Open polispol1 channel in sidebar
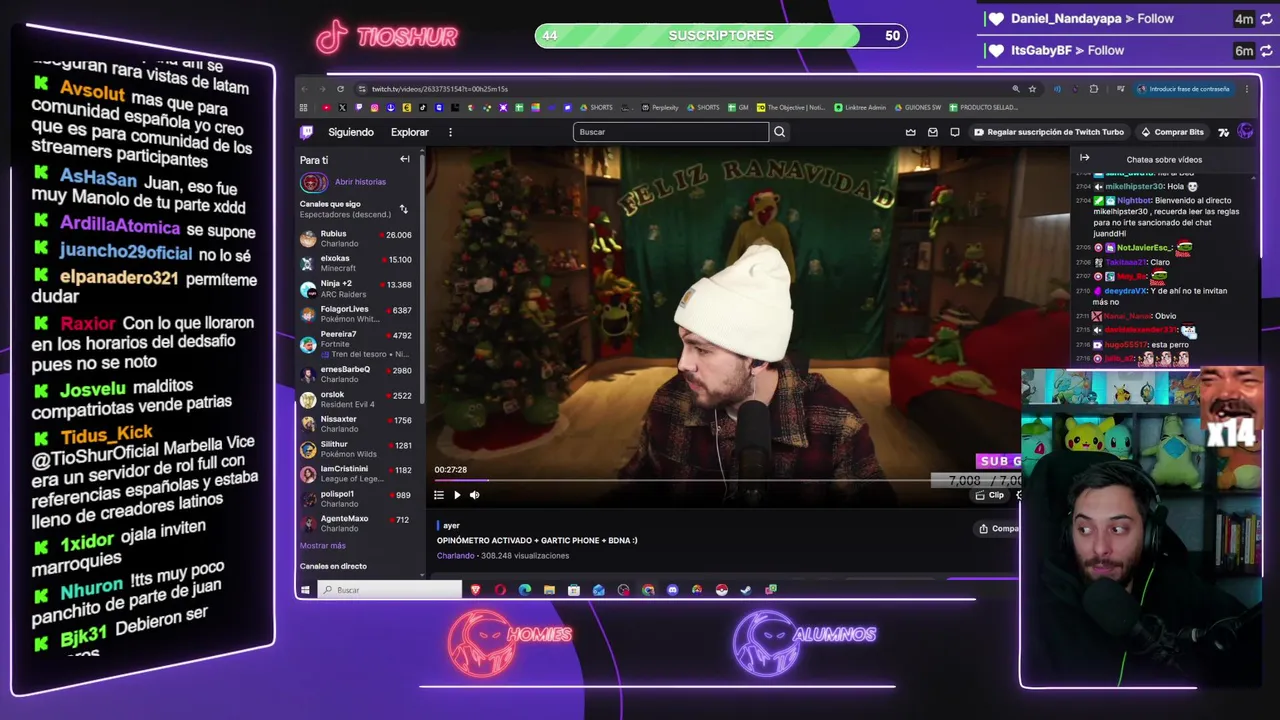This screenshot has height=720, width=1280. (356, 499)
